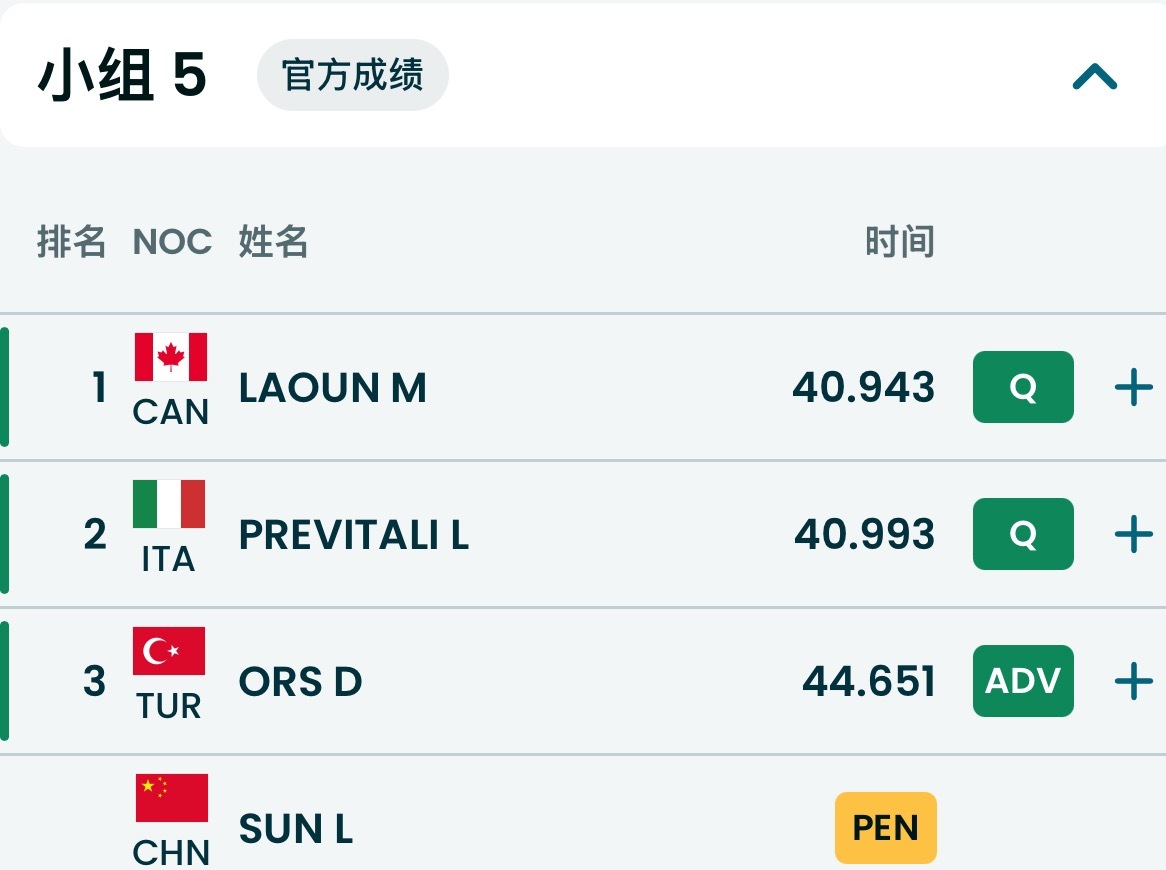Expand PREVITALI L row using plus sign

[1133, 534]
